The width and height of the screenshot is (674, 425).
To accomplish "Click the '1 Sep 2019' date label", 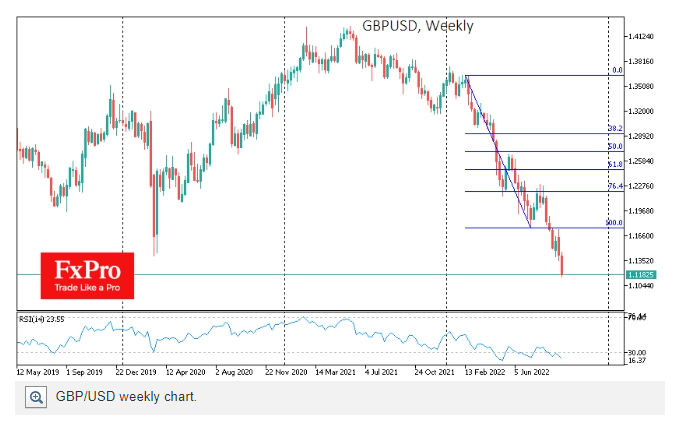I will click(x=84, y=372).
